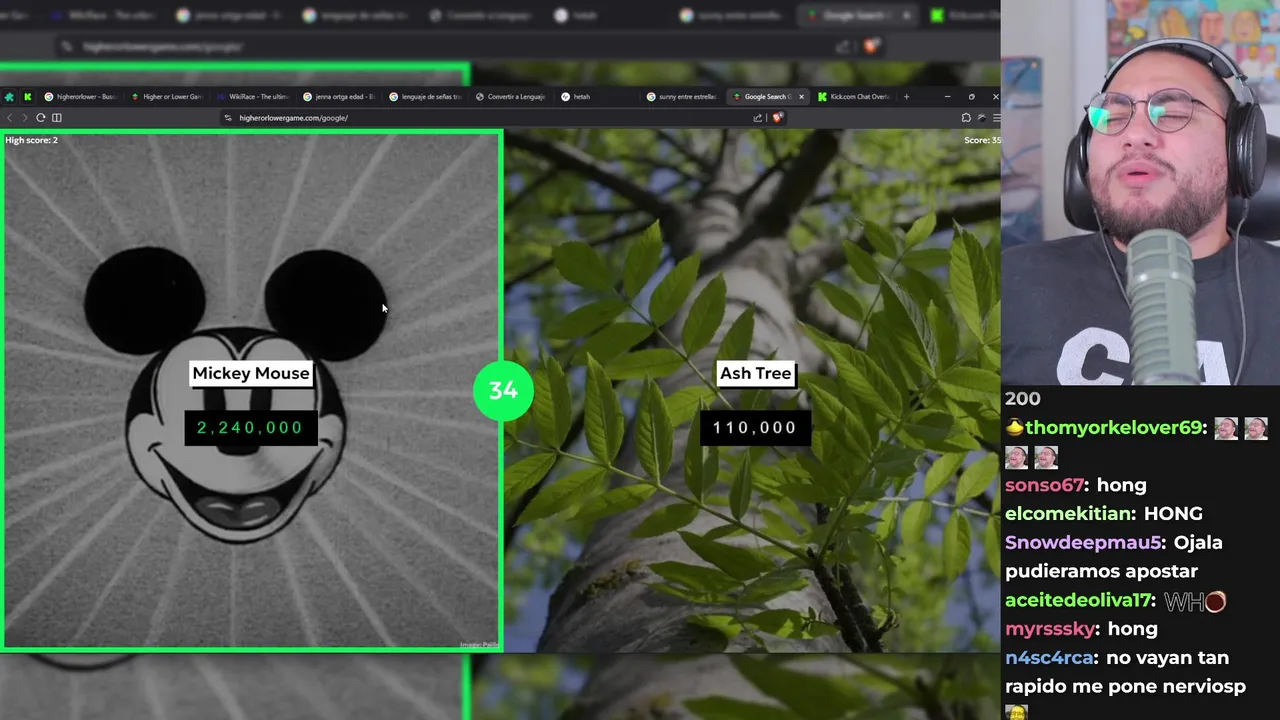Click the green 34 score circle
Screen dimensions: 1280x720
click(503, 390)
